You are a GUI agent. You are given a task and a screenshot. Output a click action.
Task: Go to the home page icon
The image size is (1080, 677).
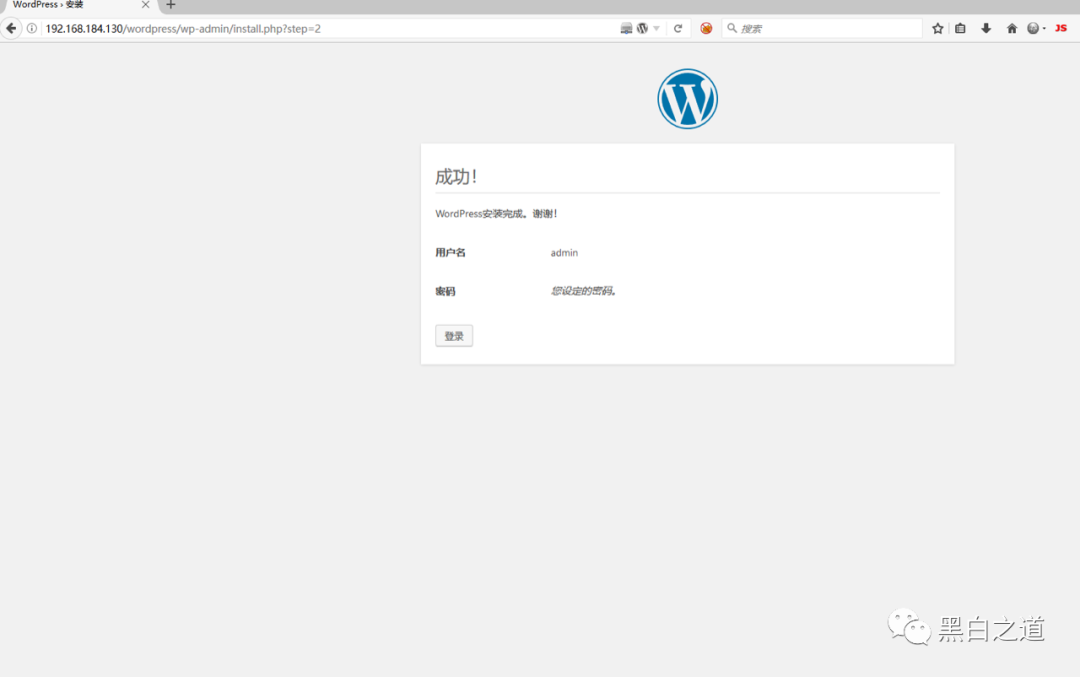(1012, 28)
